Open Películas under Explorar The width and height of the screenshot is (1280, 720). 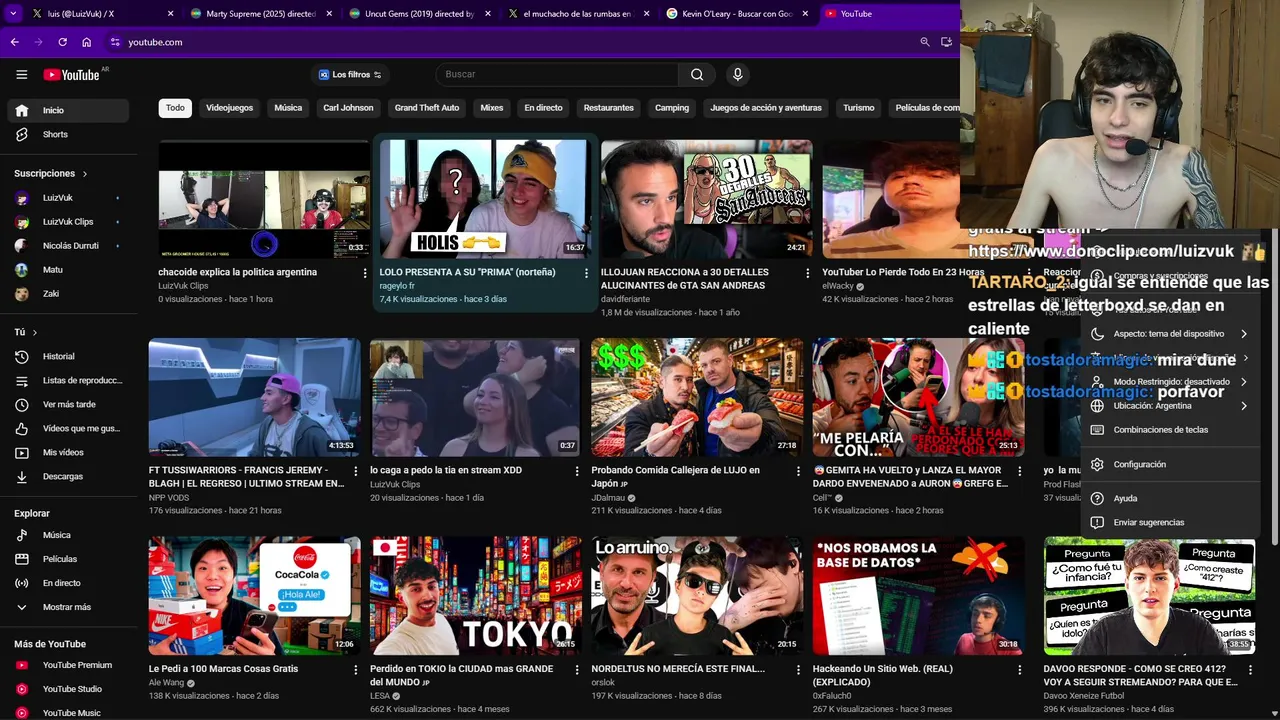(x=68, y=559)
